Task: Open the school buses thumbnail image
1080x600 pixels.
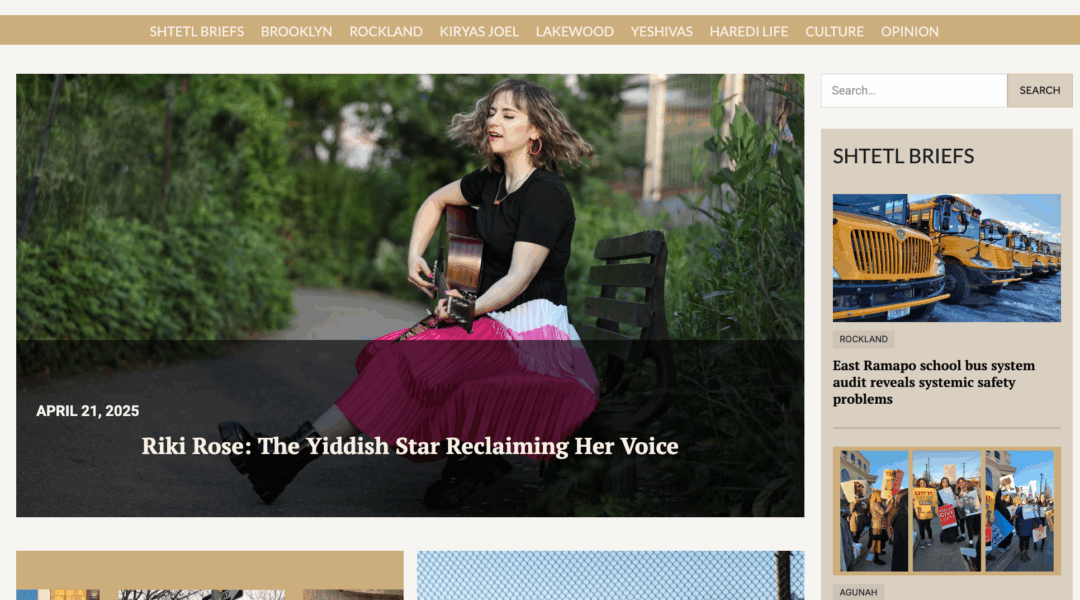Action: (946, 258)
